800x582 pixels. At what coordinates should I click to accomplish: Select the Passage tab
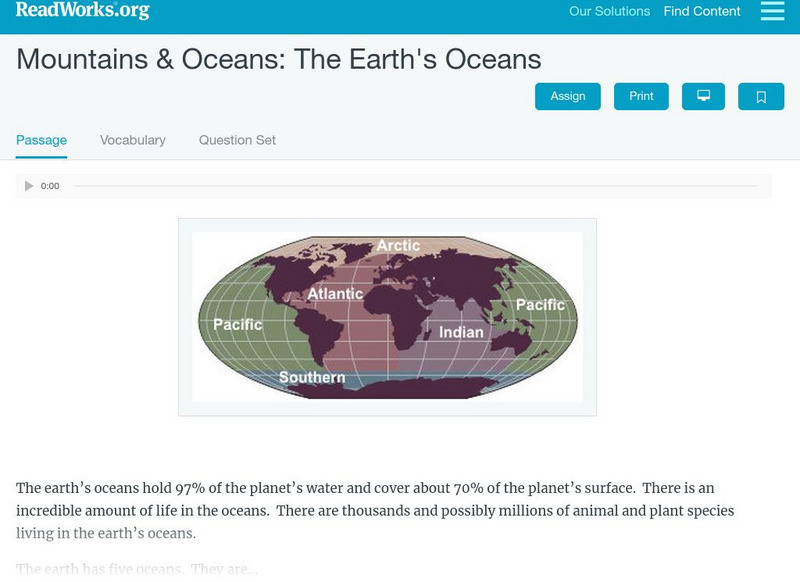(x=41, y=140)
